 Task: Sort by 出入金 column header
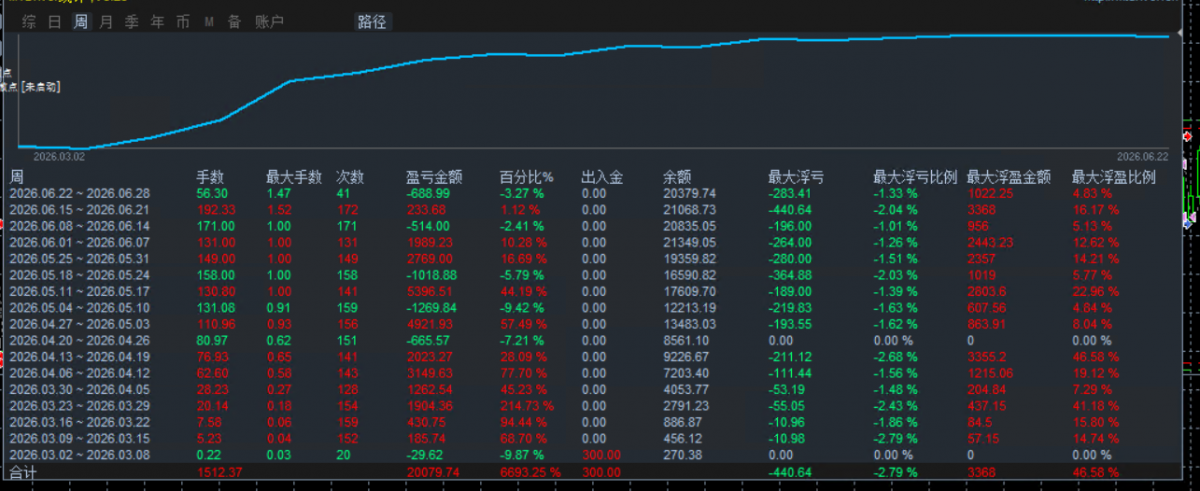[602, 177]
